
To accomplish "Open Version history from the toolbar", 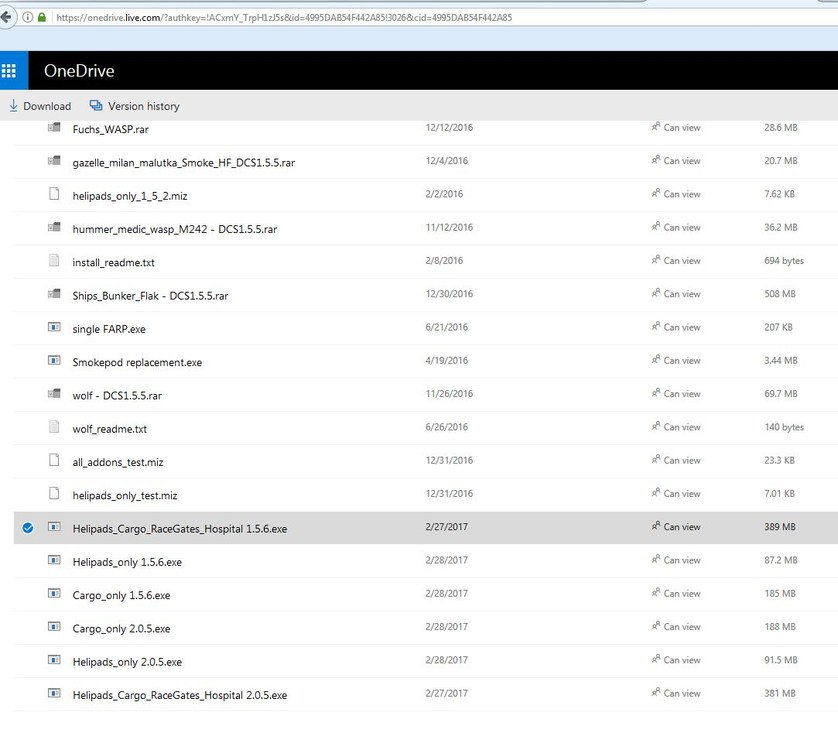I will click(96, 105).
